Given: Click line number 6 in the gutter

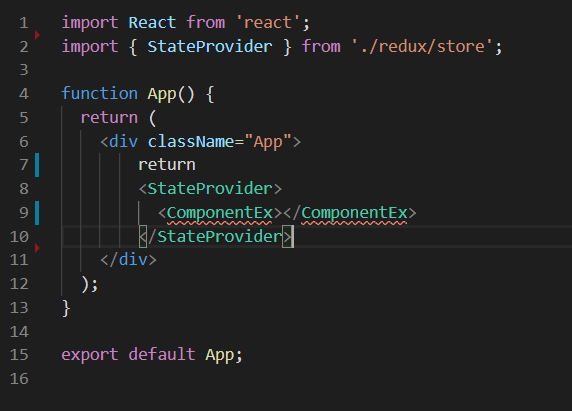Looking at the screenshot, I should [x=24, y=141].
